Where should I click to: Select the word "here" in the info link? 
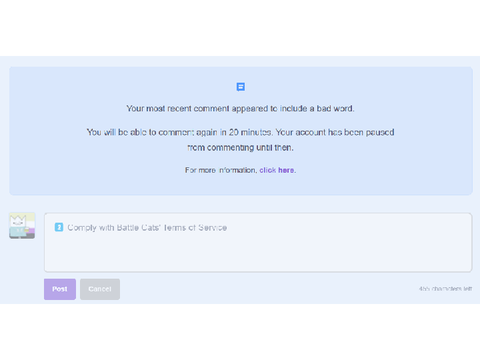286,170
